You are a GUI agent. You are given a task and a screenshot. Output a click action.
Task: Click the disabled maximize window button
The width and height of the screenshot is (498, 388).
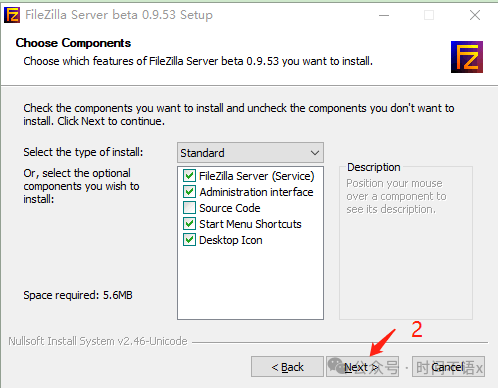coord(429,15)
